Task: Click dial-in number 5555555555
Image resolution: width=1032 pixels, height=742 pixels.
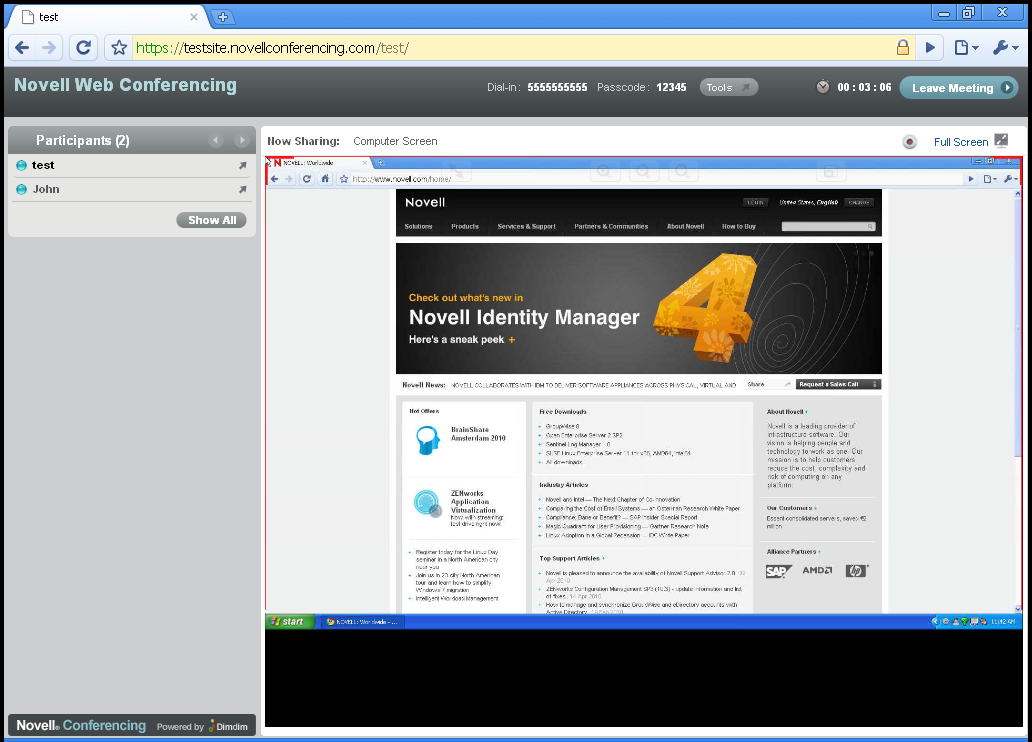Action: click(557, 87)
